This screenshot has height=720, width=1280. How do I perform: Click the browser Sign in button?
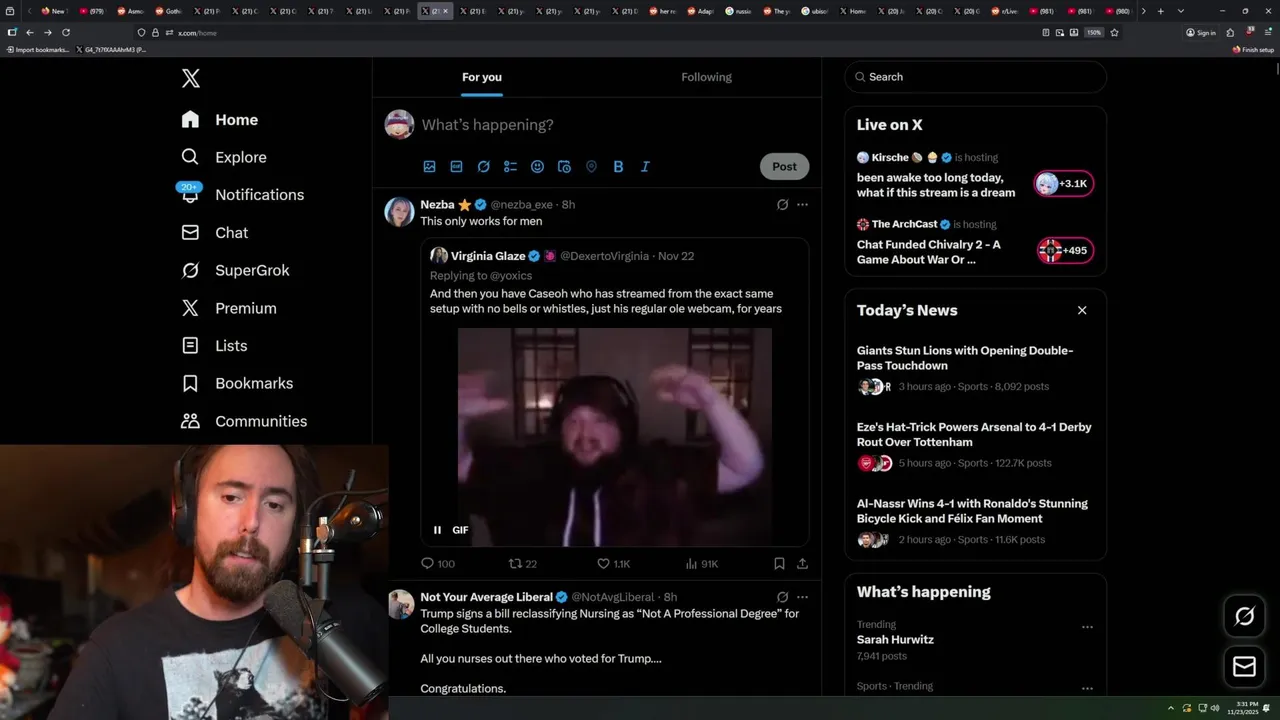click(1200, 33)
